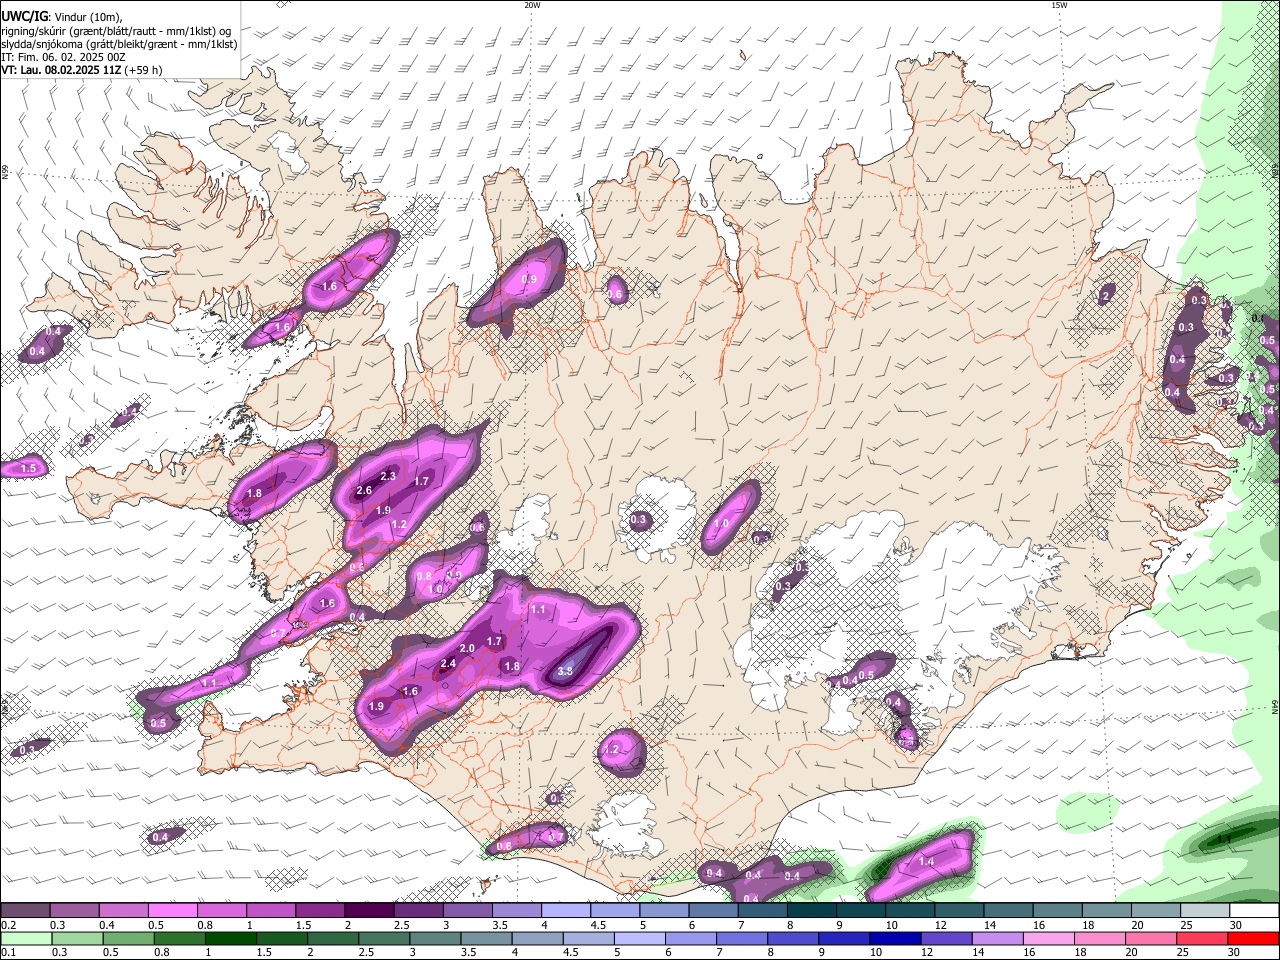Pick the 3.5 swatch in the upper legend row
The width and height of the screenshot is (1280, 960).
[x=516, y=911]
